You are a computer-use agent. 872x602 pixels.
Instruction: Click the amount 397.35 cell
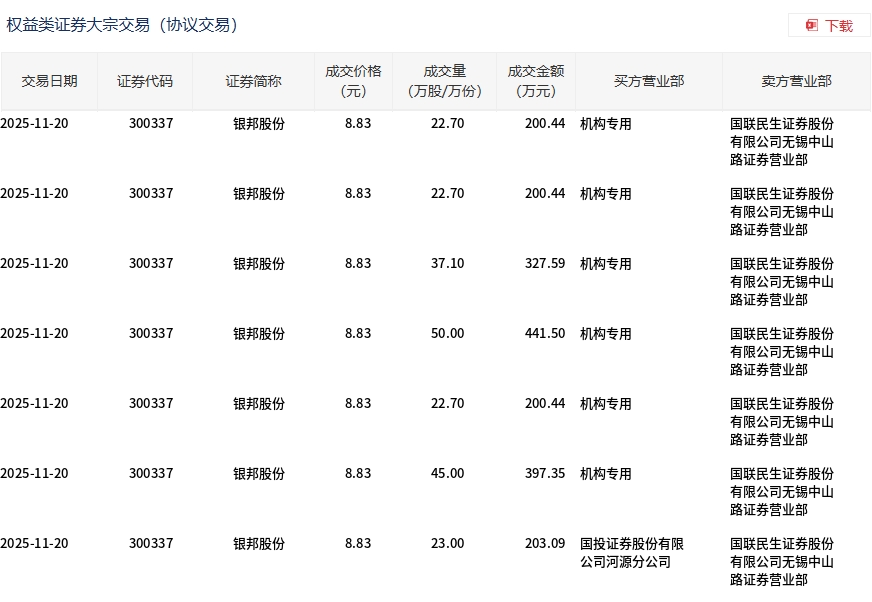pyautogui.click(x=545, y=473)
